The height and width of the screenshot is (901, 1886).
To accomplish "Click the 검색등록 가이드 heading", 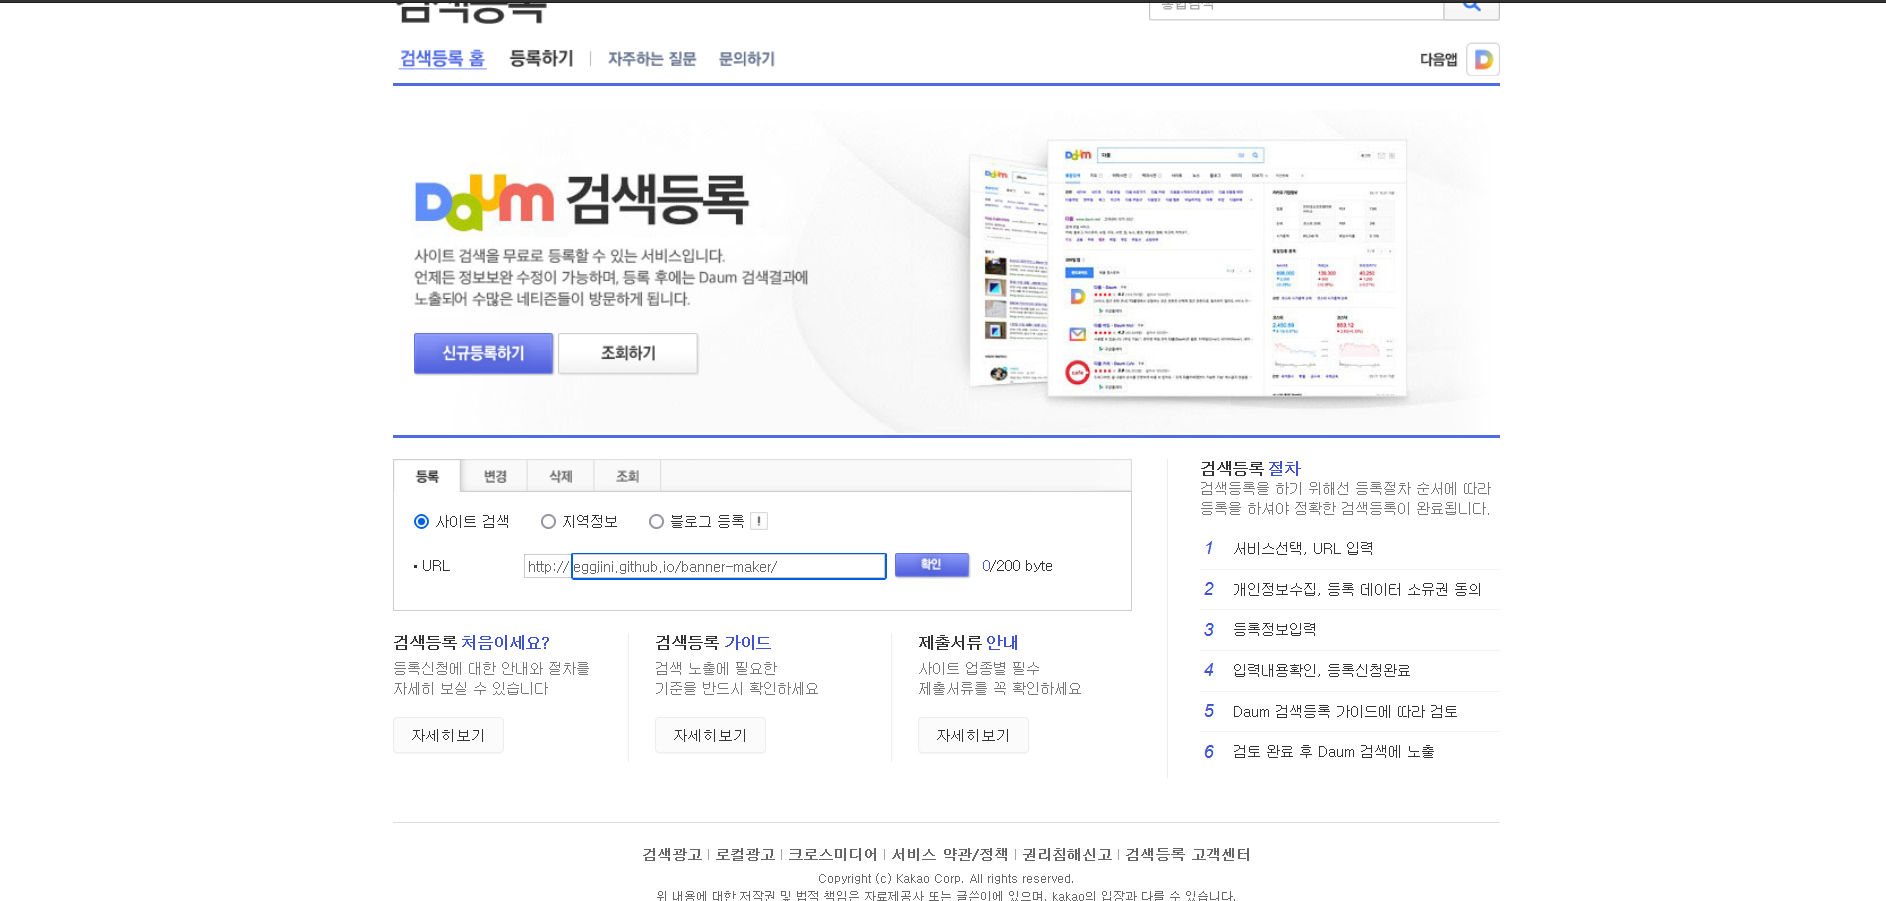I will 713,642.
